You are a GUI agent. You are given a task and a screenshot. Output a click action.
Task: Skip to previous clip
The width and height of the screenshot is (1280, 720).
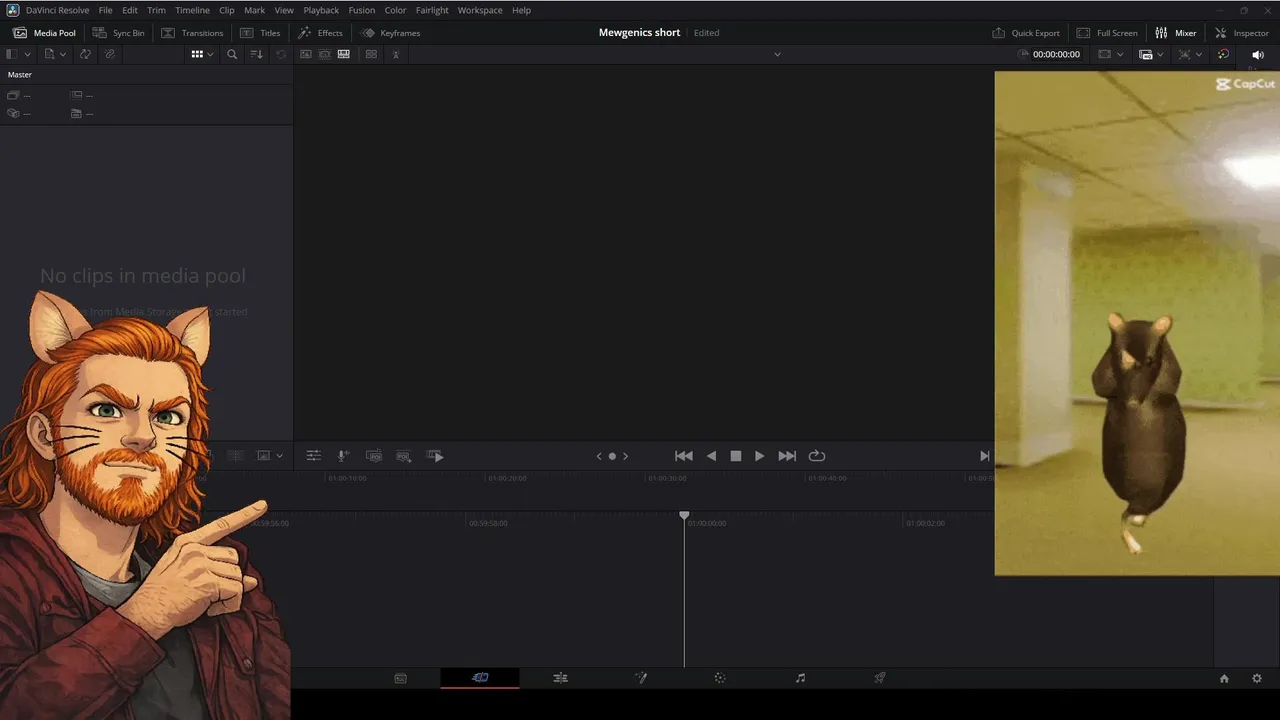tap(684, 456)
